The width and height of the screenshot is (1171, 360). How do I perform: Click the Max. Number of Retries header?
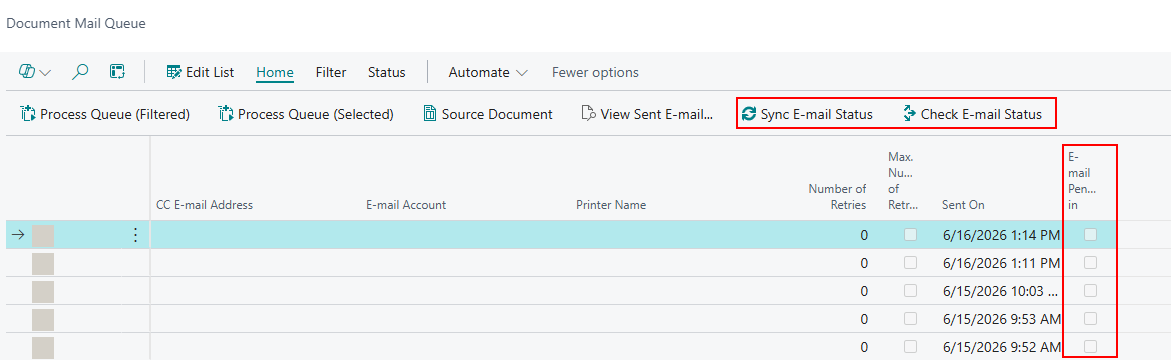902,181
